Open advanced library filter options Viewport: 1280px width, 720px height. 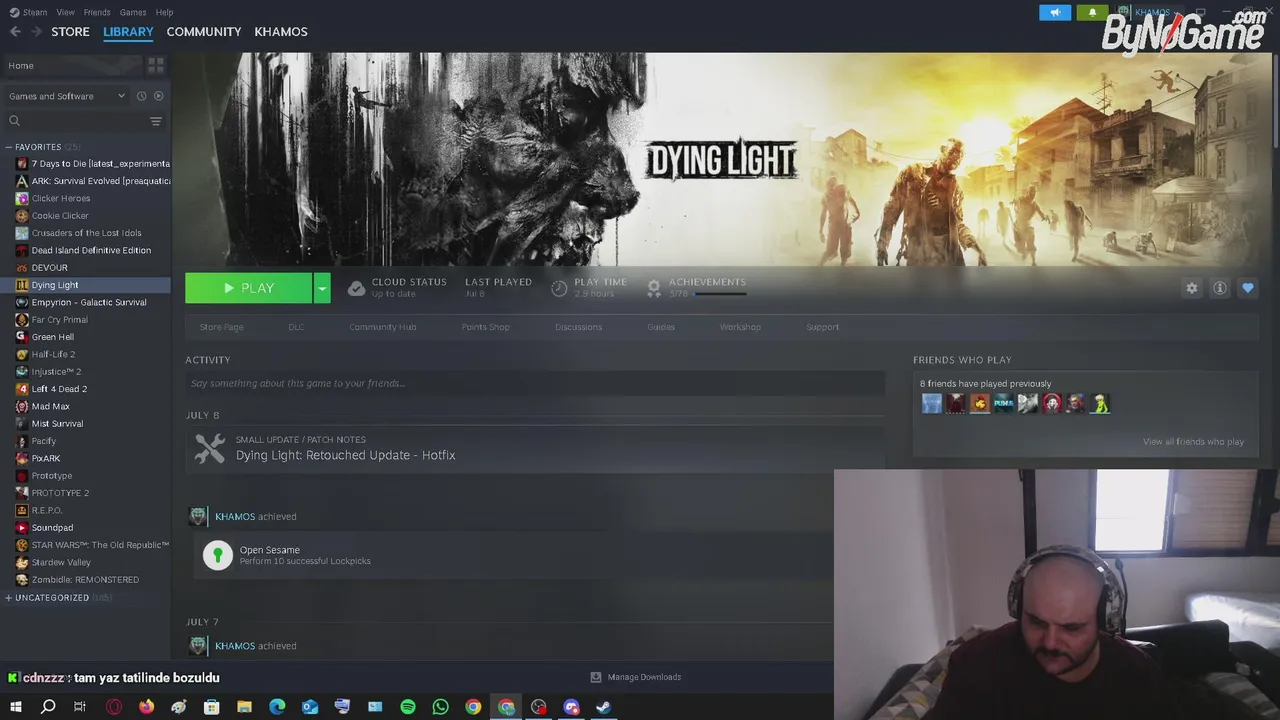point(156,121)
